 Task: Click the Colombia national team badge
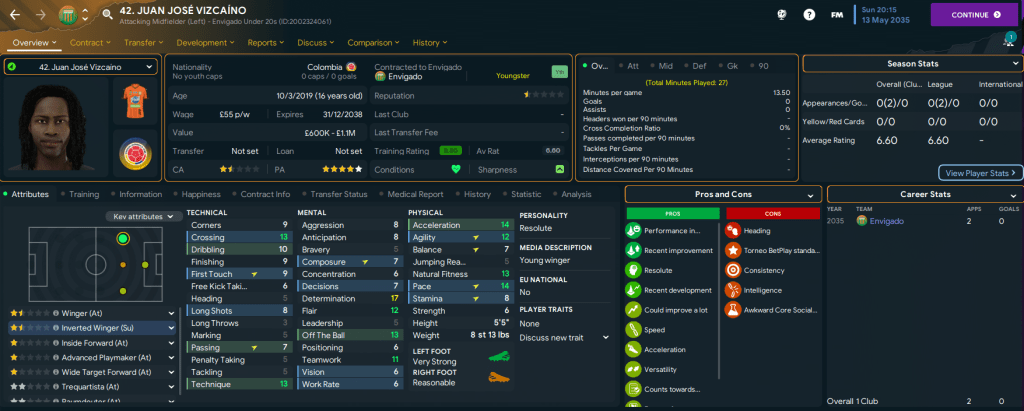133,156
